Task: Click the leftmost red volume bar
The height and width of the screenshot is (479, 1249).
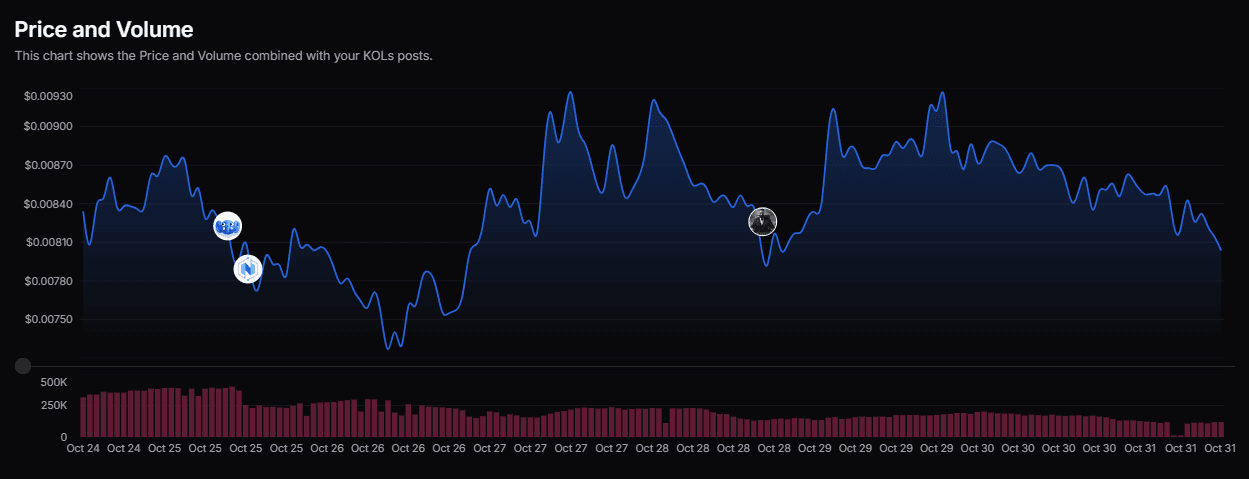Action: [x=84, y=418]
